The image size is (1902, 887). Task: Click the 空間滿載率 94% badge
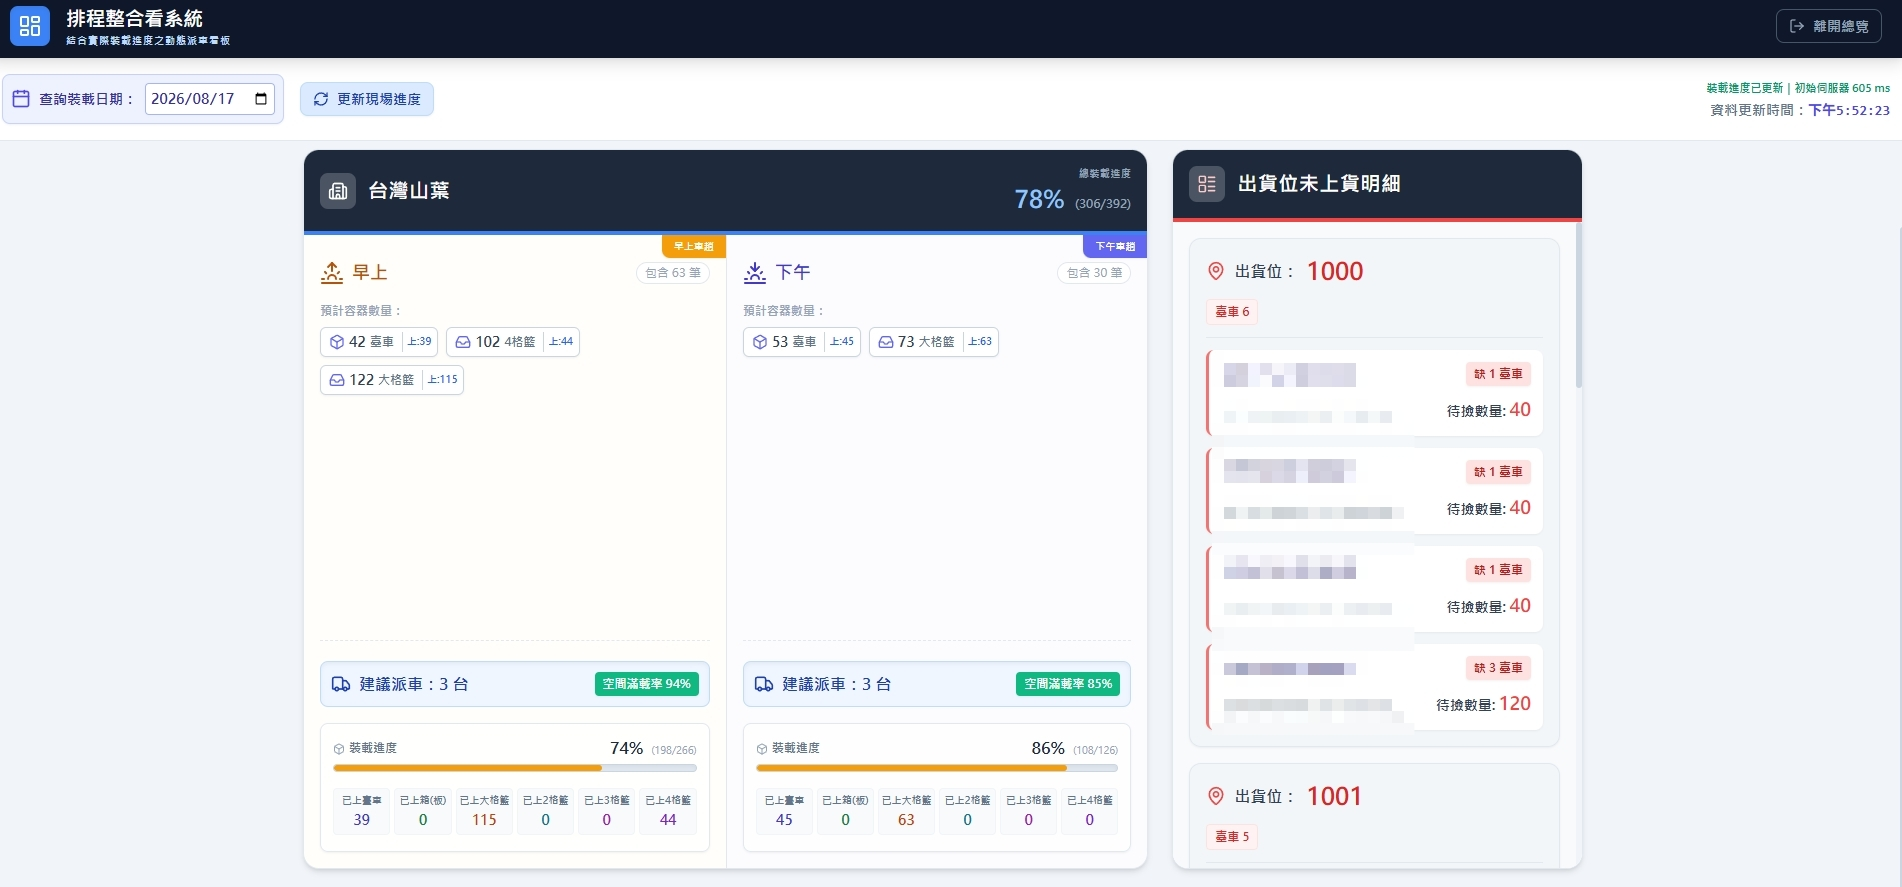(647, 684)
